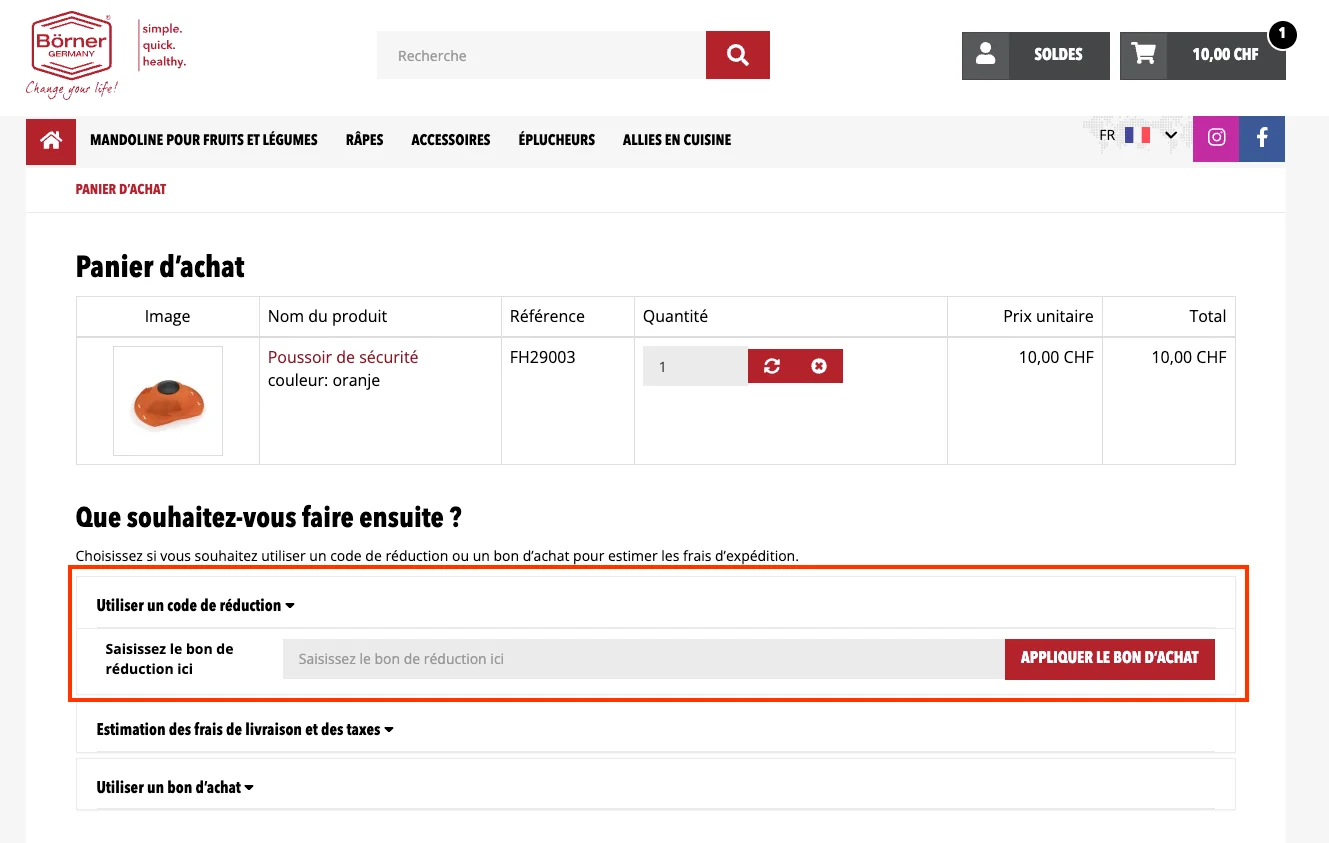Open the Facebook icon link

[x=1262, y=139]
